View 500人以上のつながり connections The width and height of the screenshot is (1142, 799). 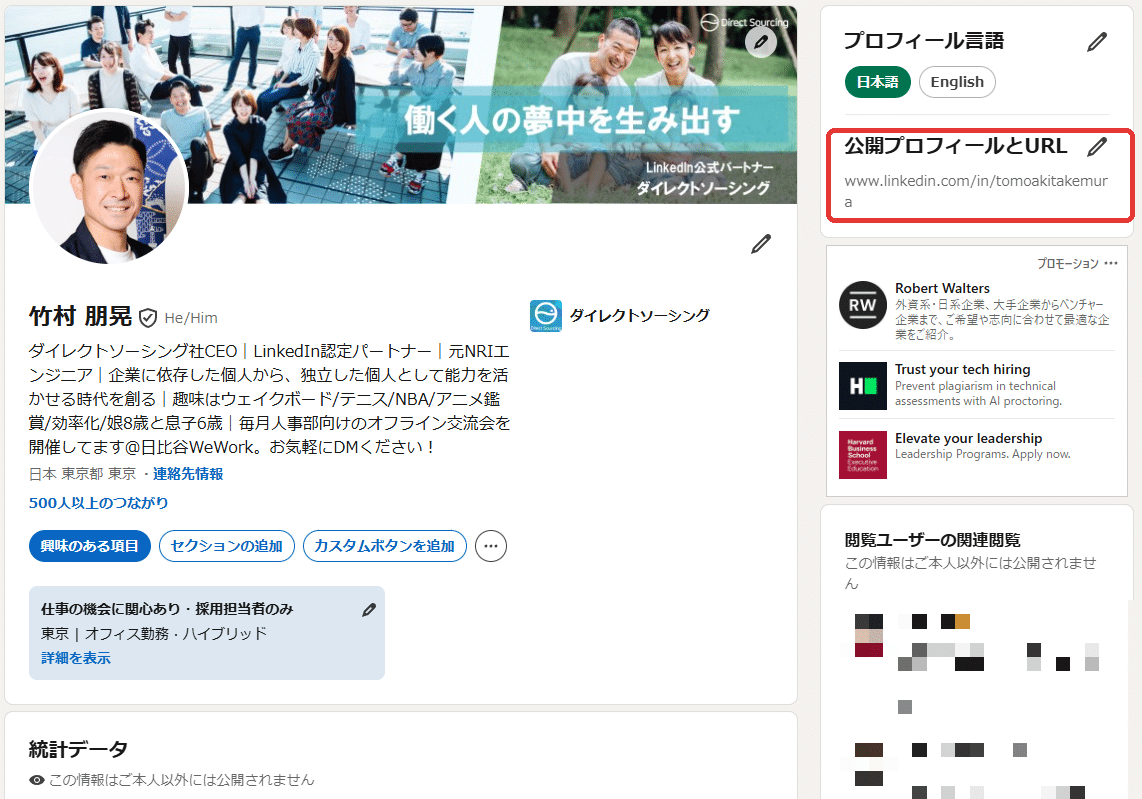98,503
